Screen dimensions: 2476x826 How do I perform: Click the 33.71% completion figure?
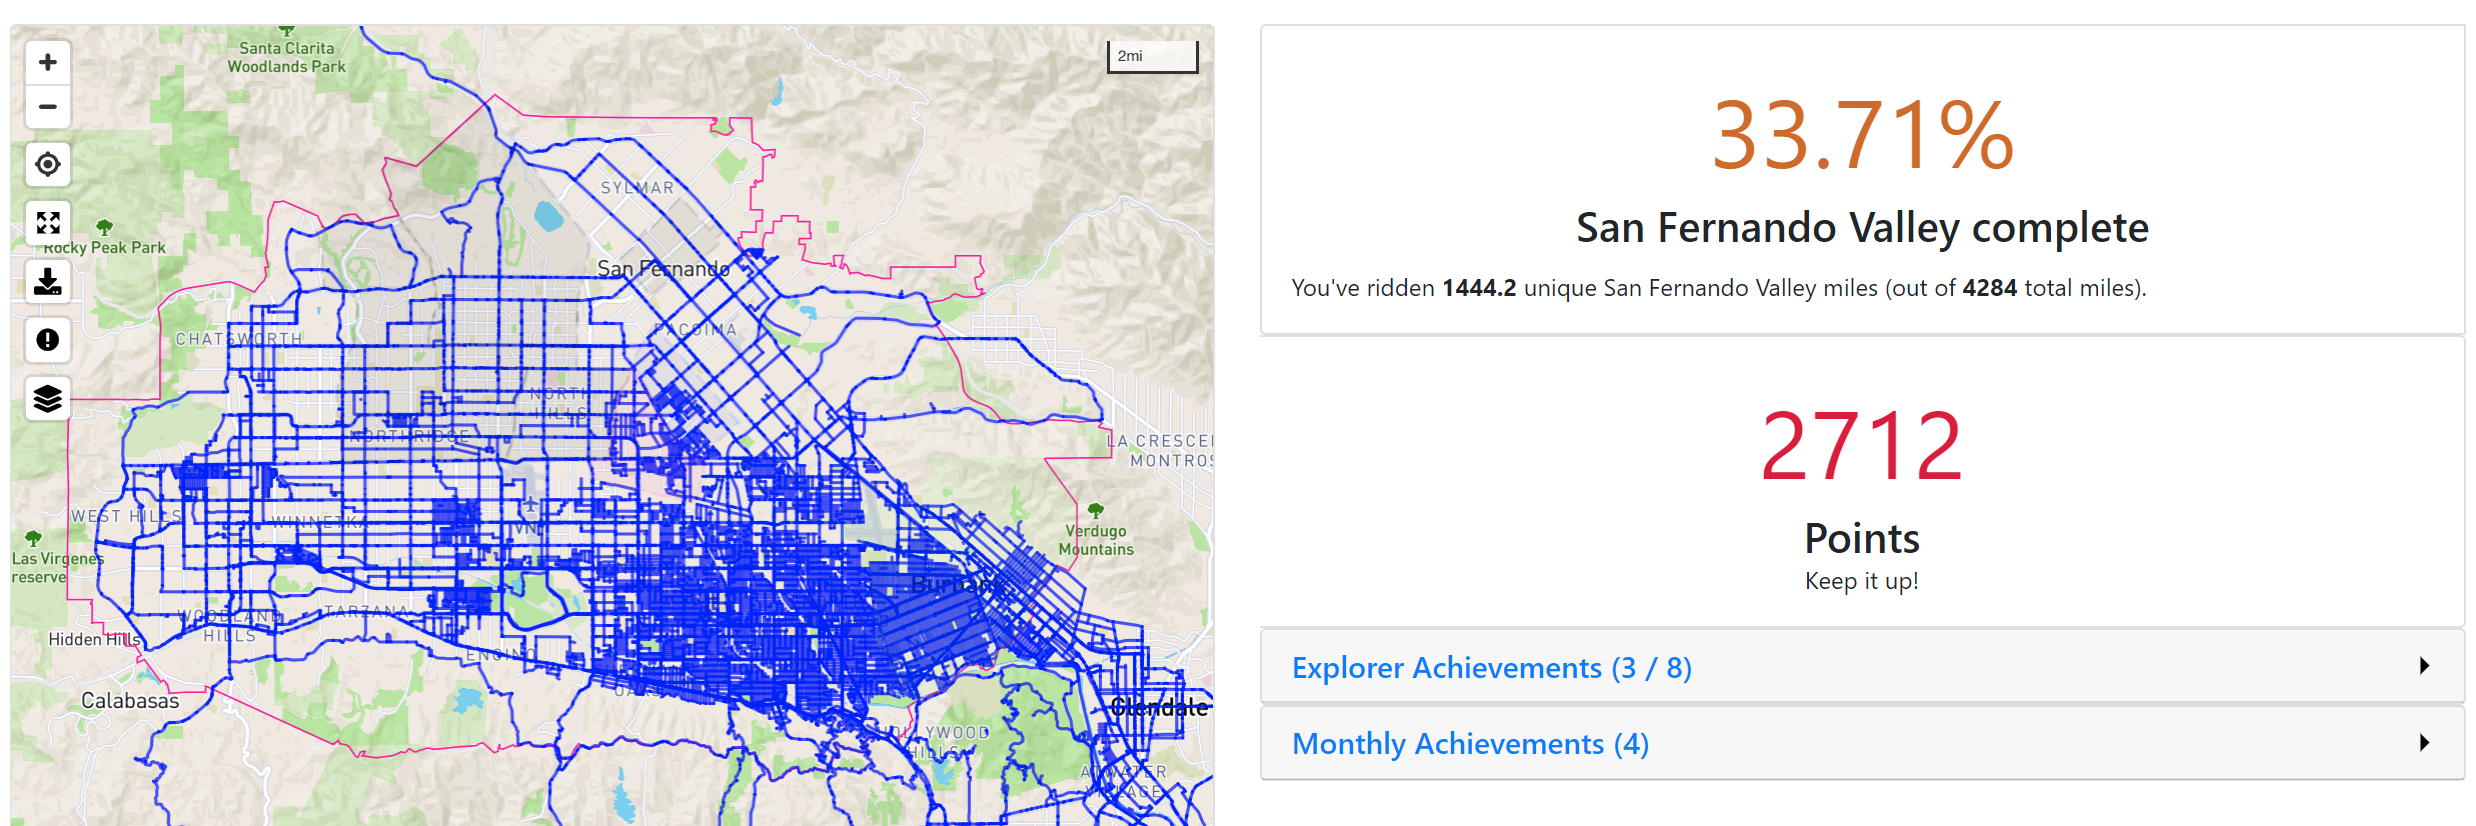coord(1862,136)
